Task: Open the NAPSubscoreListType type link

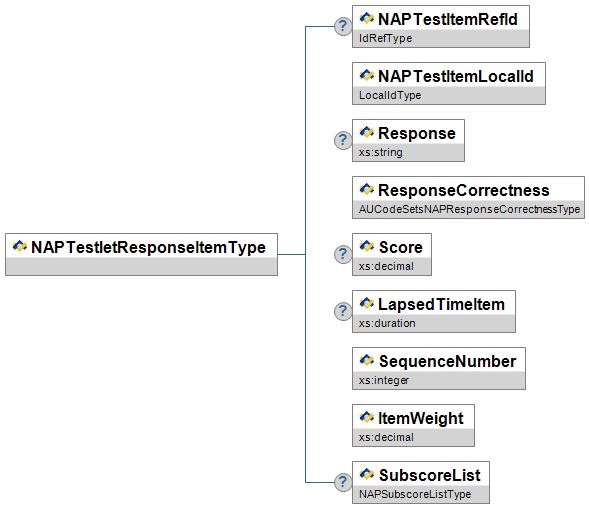Action: pos(415,494)
